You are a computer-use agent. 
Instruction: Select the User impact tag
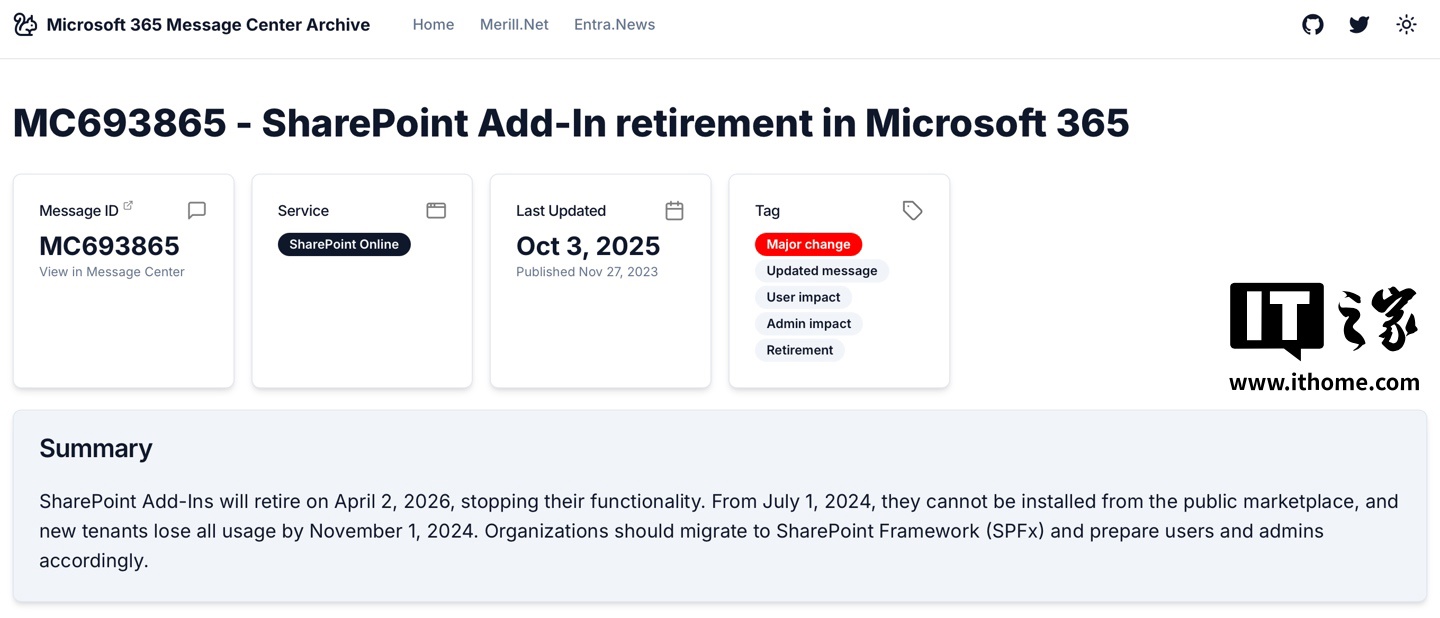click(x=803, y=297)
